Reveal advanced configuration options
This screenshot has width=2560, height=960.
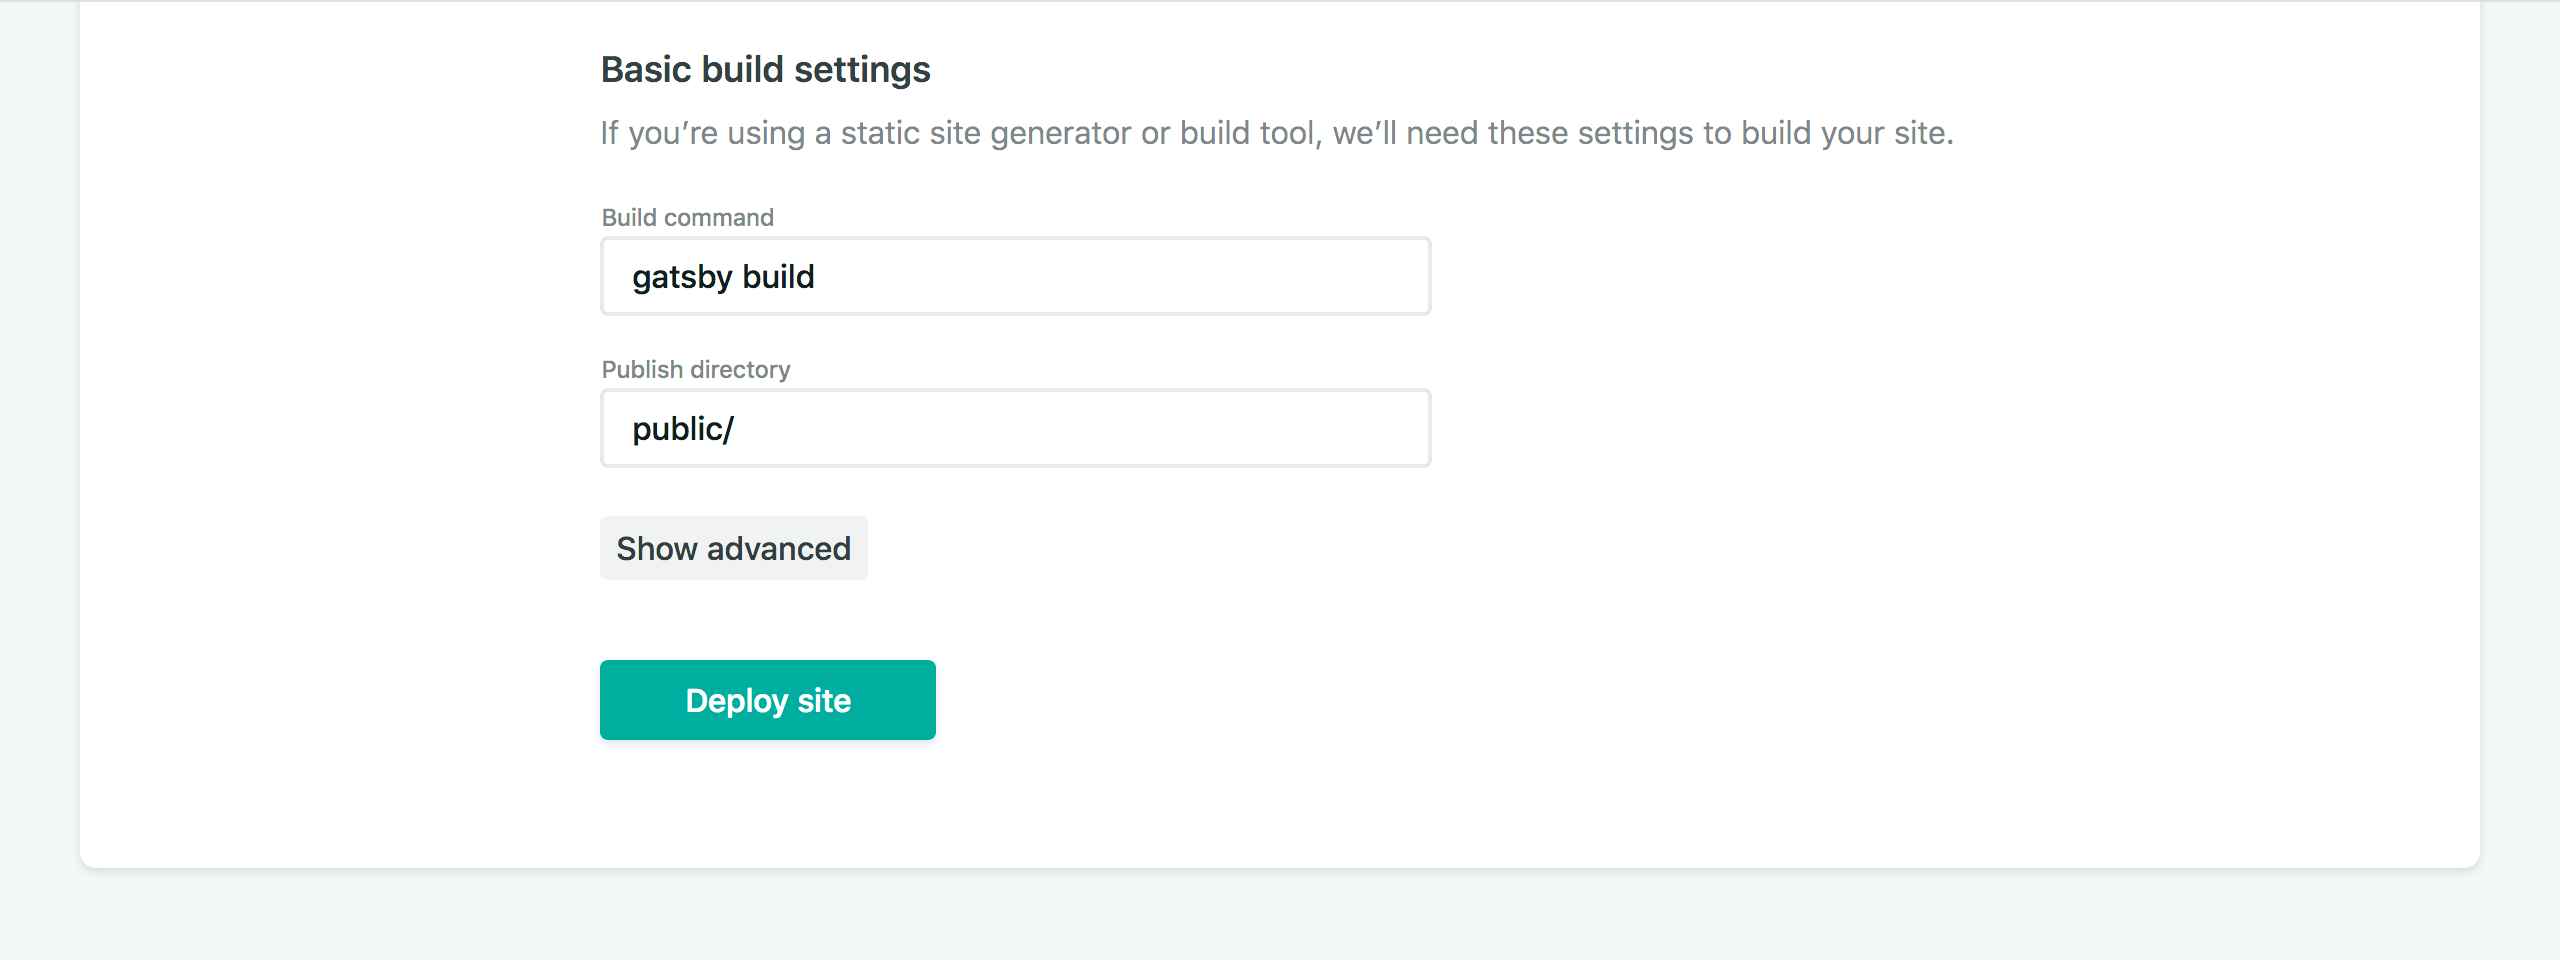coord(733,548)
